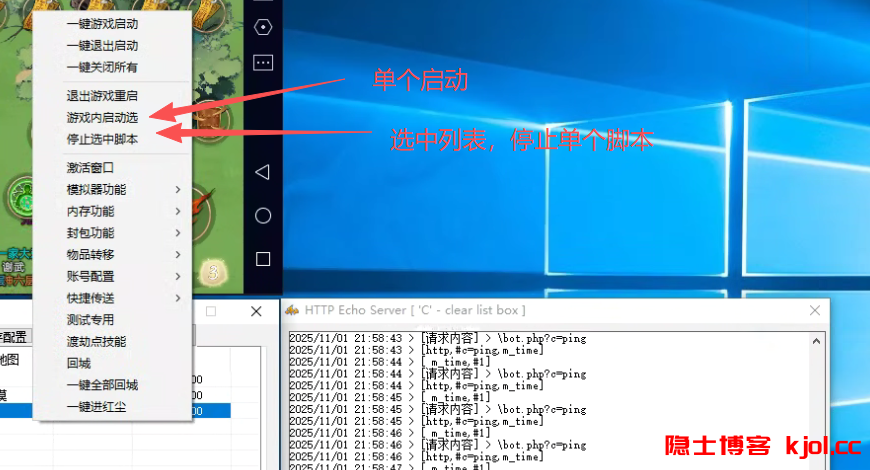Viewport: 870px width, 470px height.
Task: Expand the 账号配置 submenu arrow
Action: 178,276
